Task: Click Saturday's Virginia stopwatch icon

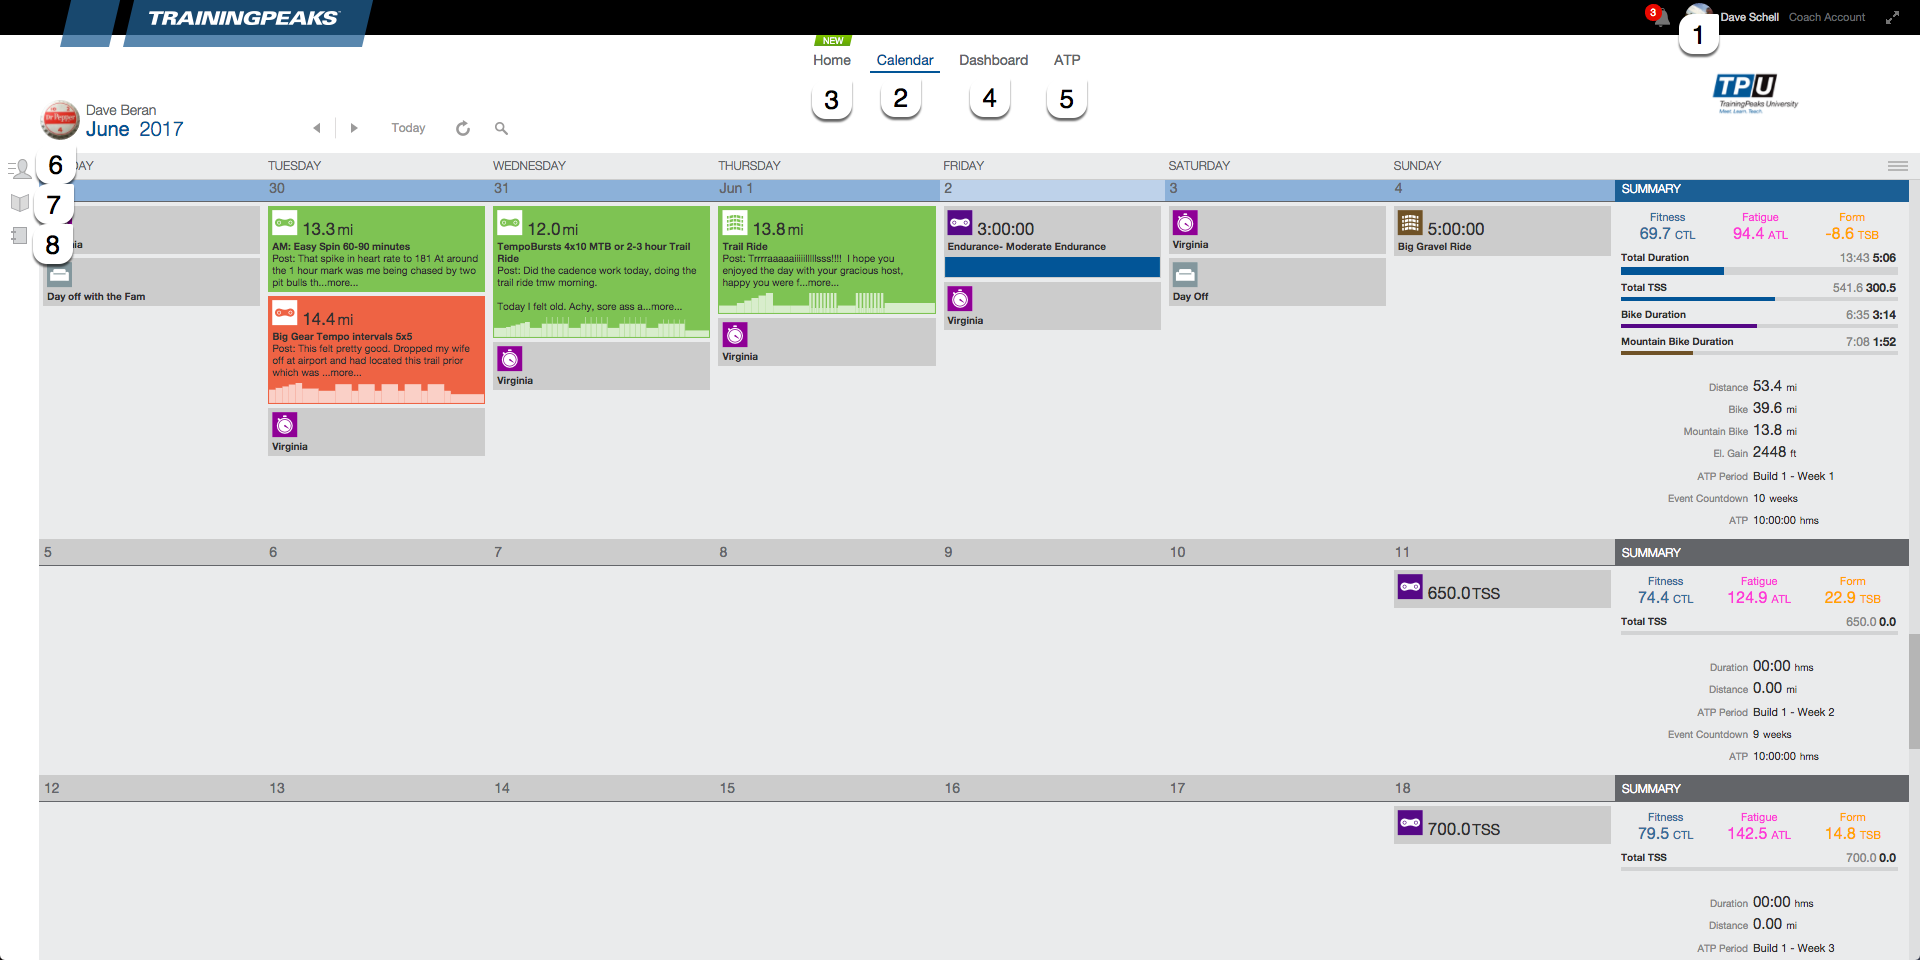Action: pos(1185,222)
